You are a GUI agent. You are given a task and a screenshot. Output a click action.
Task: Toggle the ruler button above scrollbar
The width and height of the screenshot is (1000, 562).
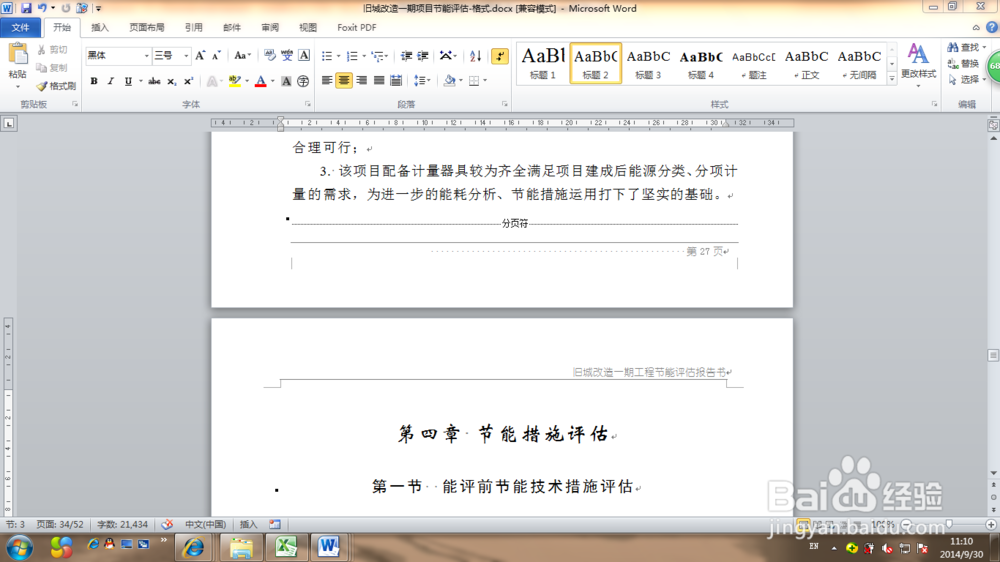pos(993,125)
